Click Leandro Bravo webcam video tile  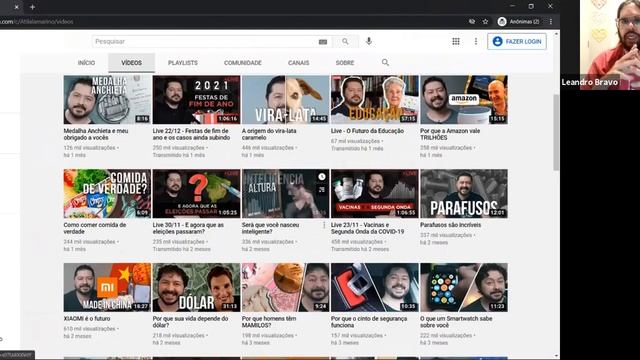[x=610, y=45]
